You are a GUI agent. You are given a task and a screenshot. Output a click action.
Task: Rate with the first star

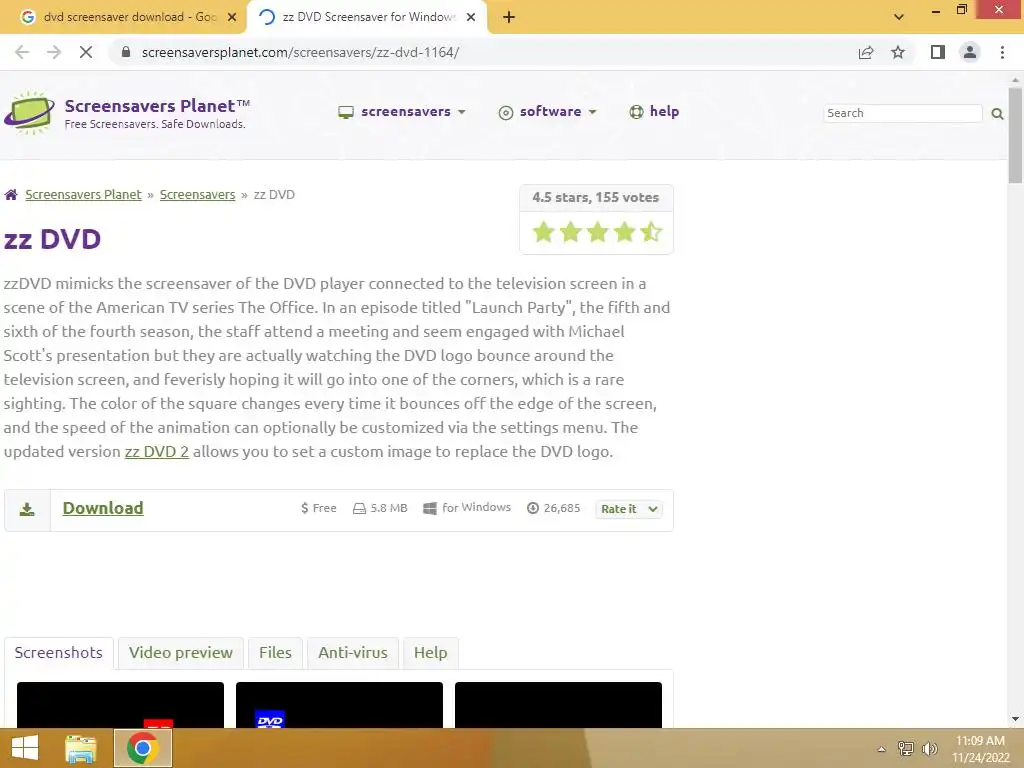543,232
